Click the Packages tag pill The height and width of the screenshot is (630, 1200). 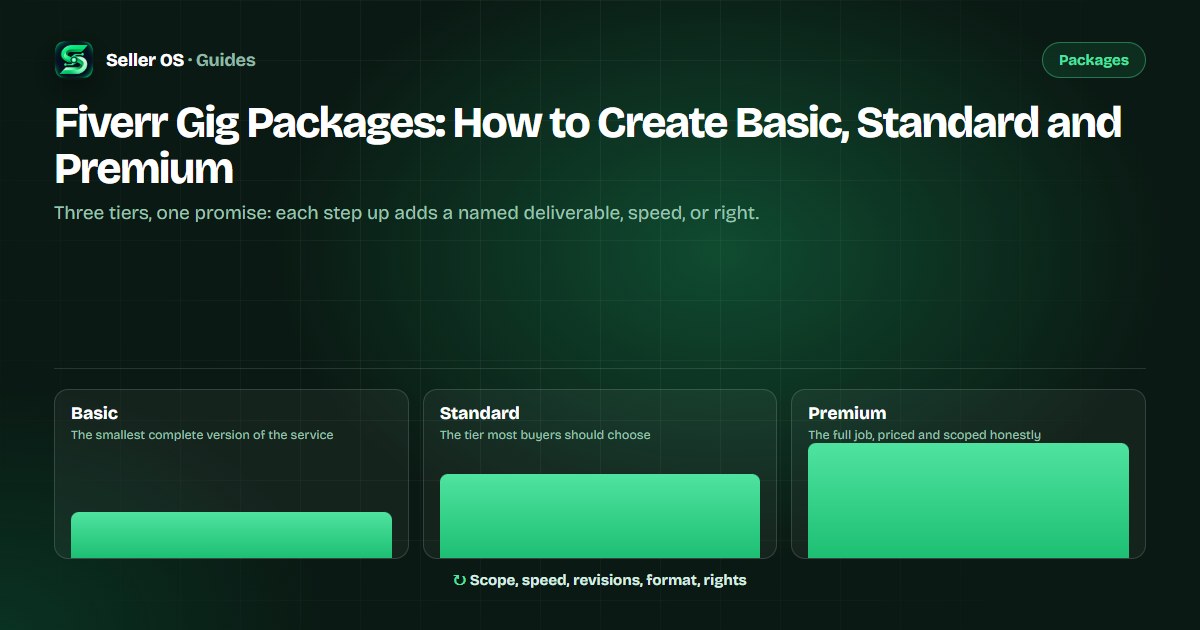[1094, 60]
